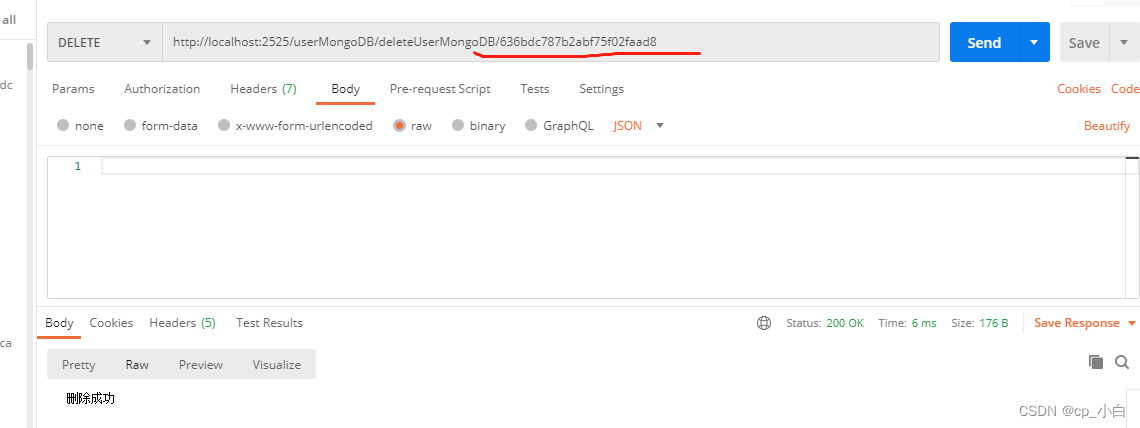The width and height of the screenshot is (1140, 428).
Task: Click the globe network info icon
Action: [763, 323]
